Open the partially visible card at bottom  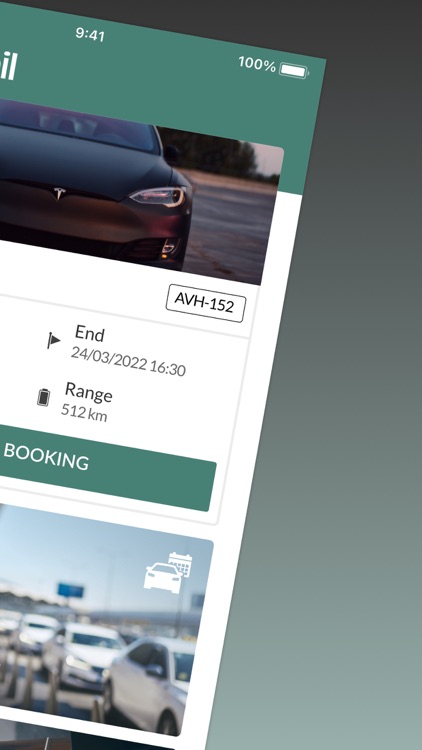pos(96,743)
